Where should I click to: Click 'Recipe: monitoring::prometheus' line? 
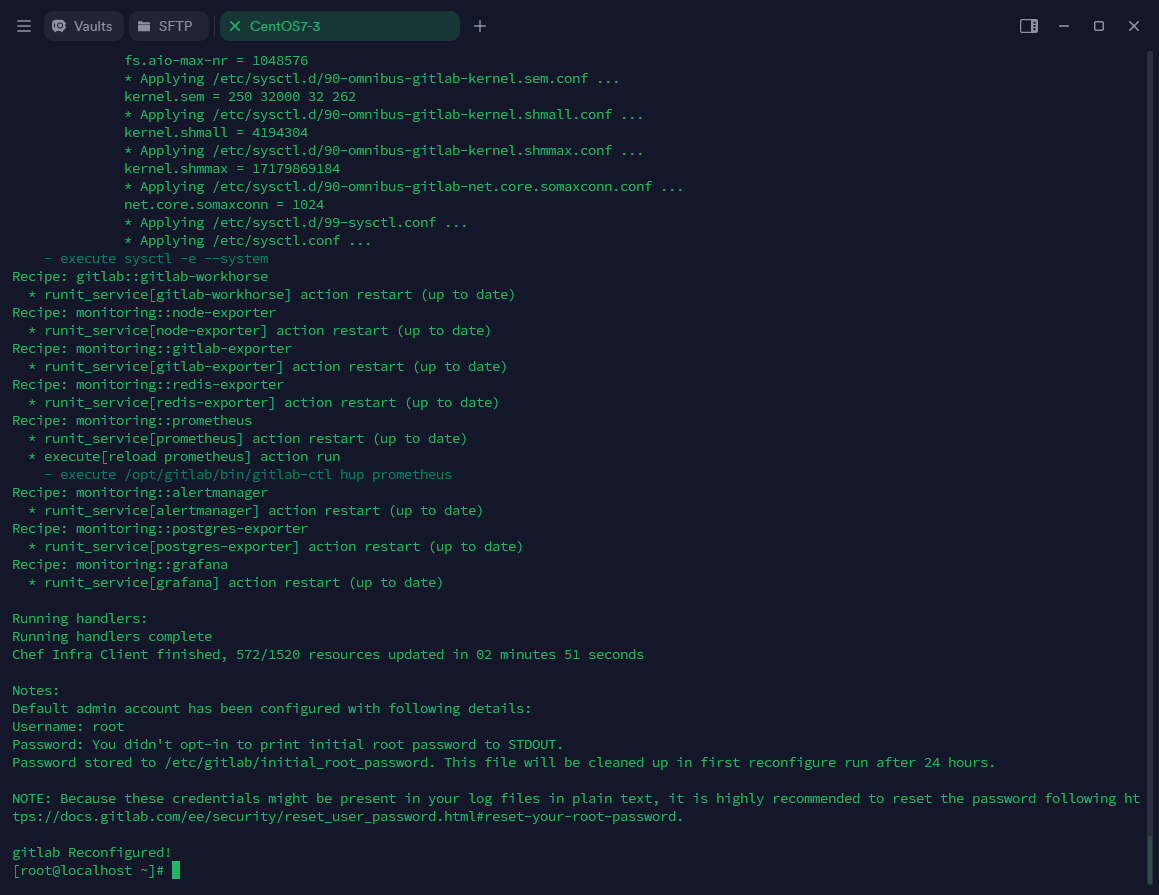point(132,420)
